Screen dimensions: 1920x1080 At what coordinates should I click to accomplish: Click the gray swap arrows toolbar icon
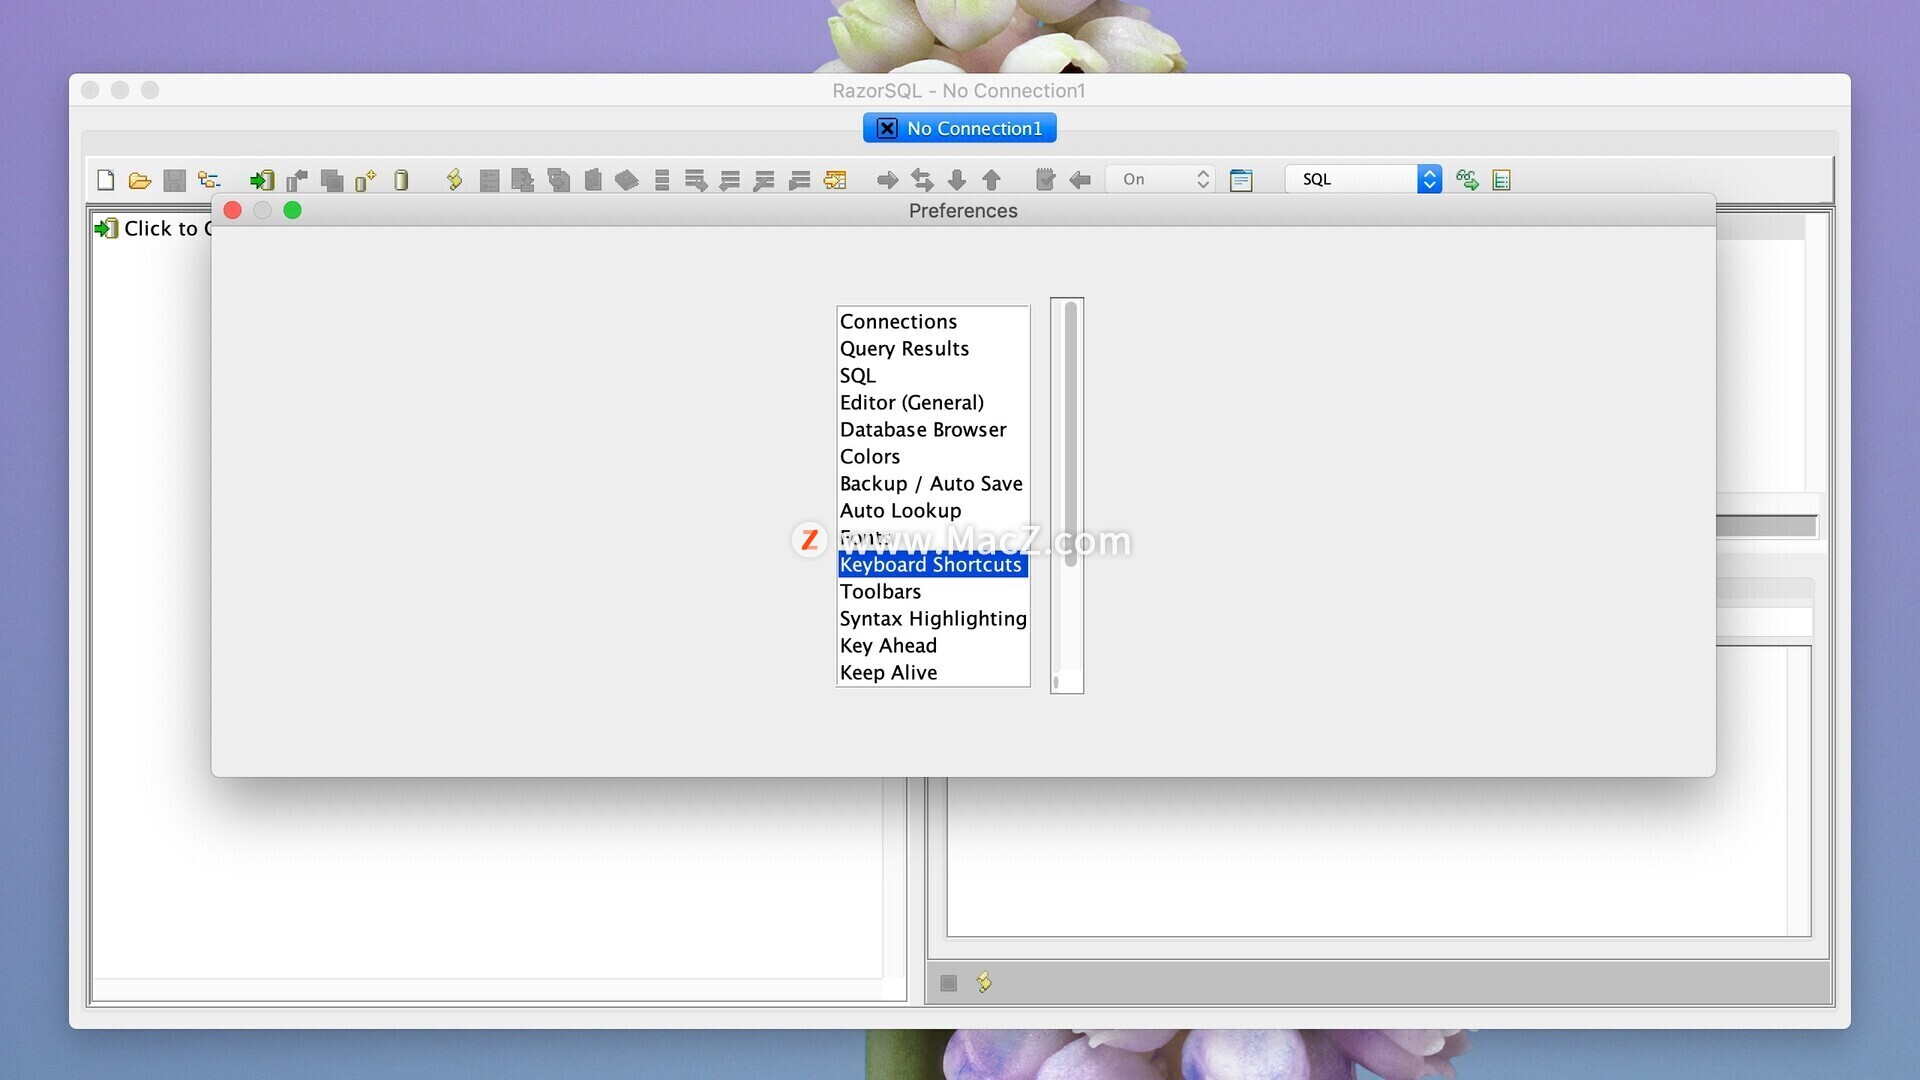click(922, 180)
